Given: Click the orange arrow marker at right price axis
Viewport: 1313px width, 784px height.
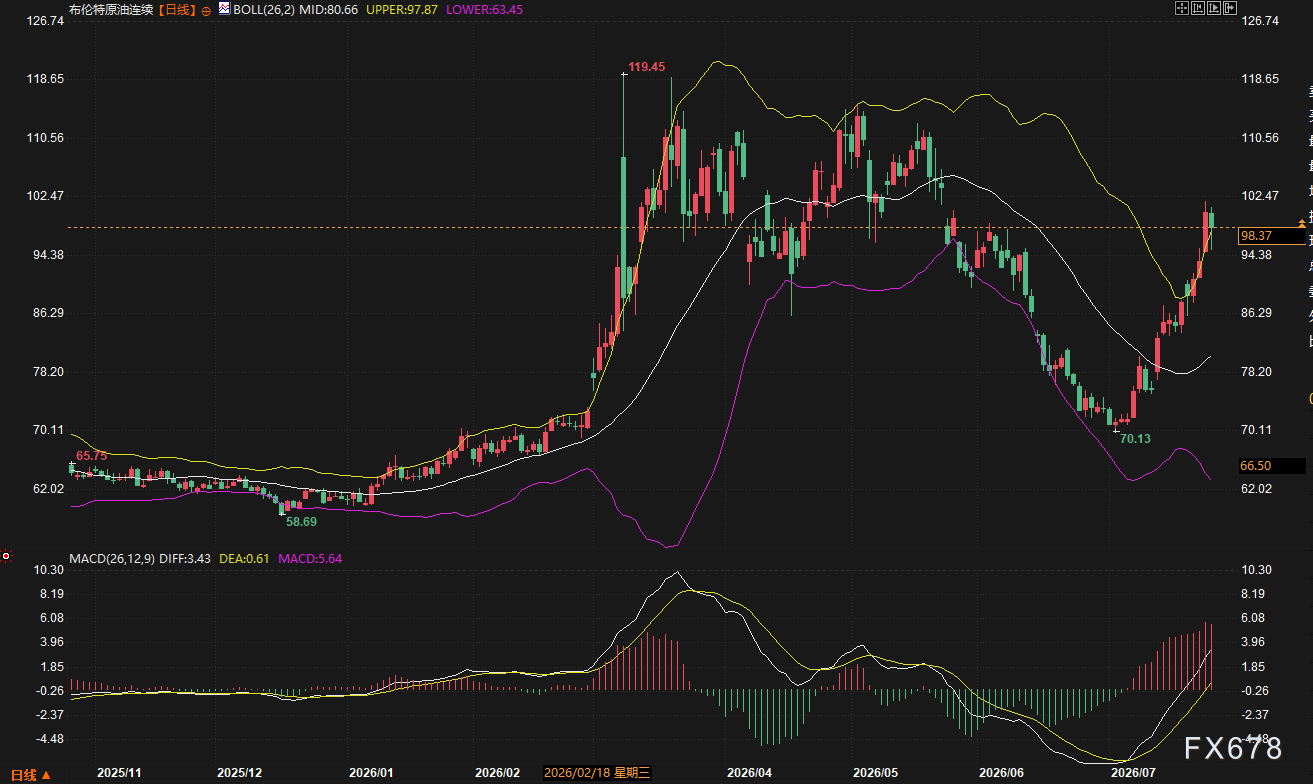Looking at the screenshot, I should pos(1301,221).
